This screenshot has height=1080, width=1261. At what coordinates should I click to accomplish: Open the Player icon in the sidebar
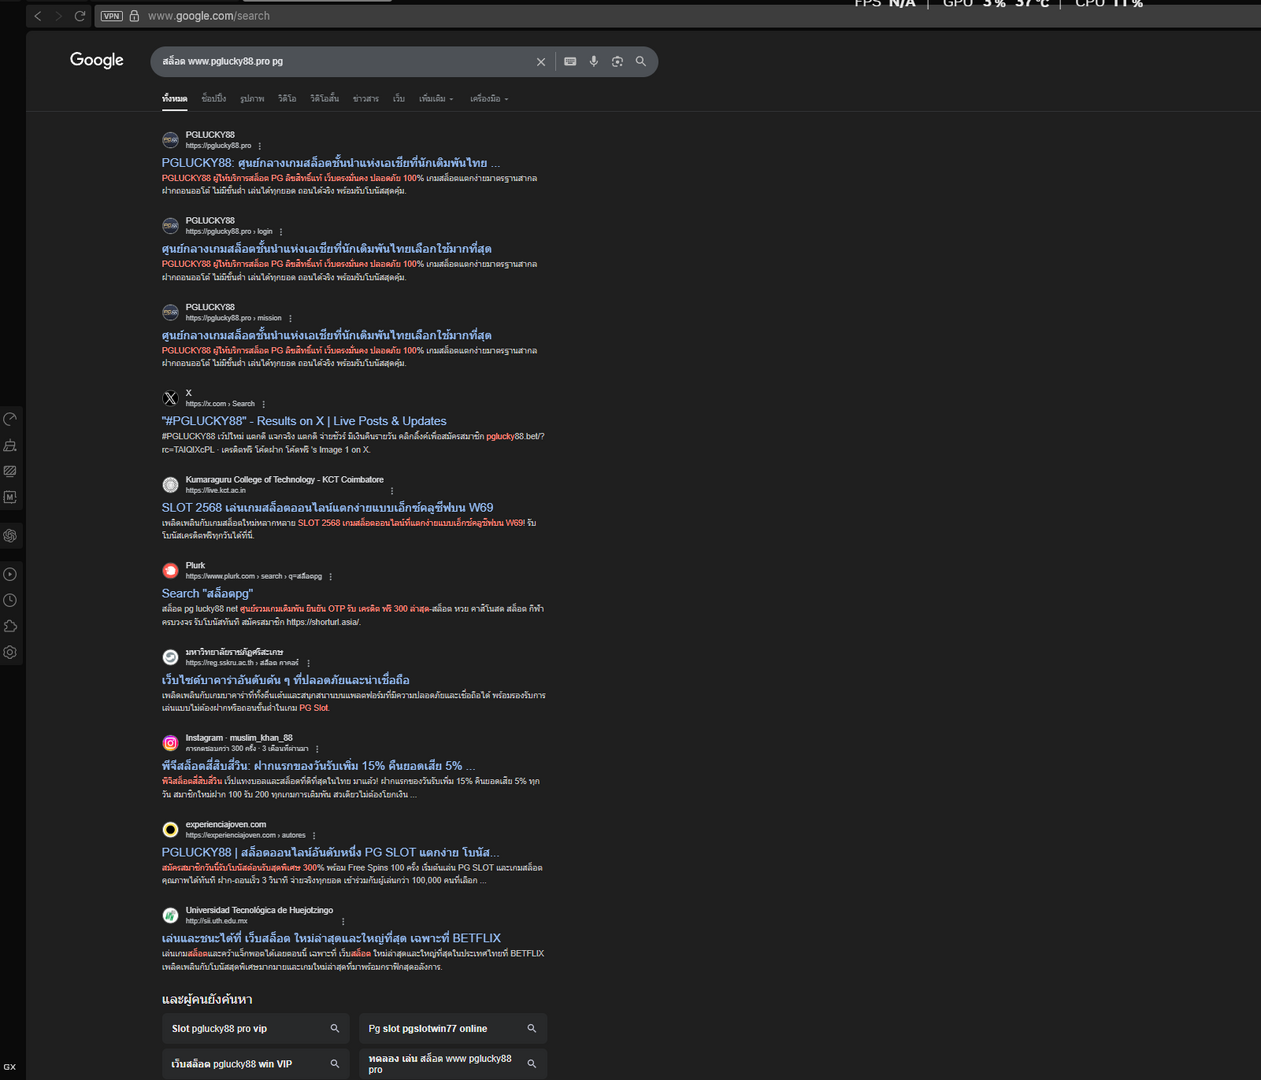[x=10, y=574]
